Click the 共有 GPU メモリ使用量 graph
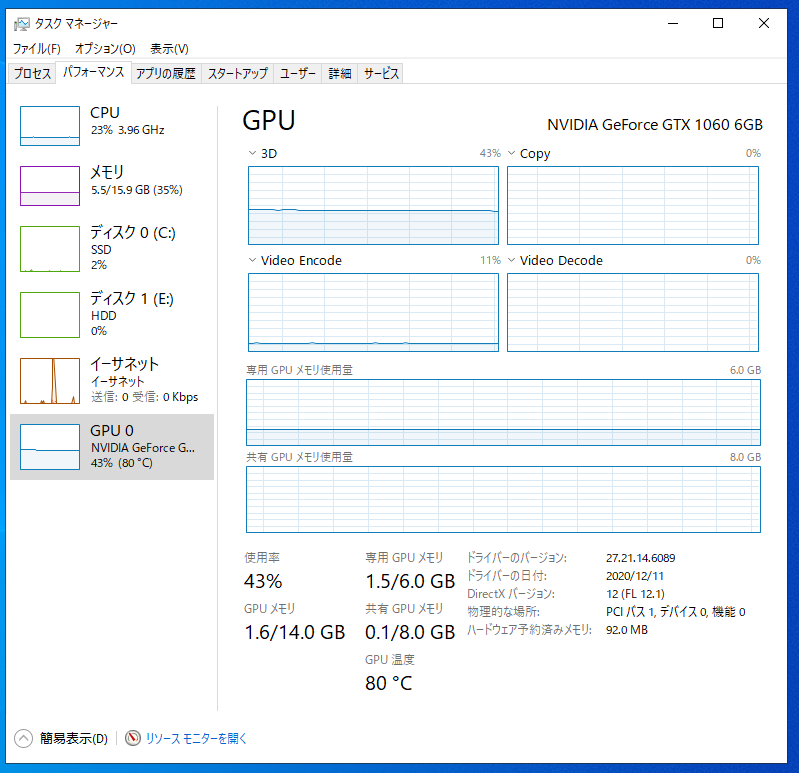Image resolution: width=799 pixels, height=773 pixels. pyautogui.click(x=503, y=499)
